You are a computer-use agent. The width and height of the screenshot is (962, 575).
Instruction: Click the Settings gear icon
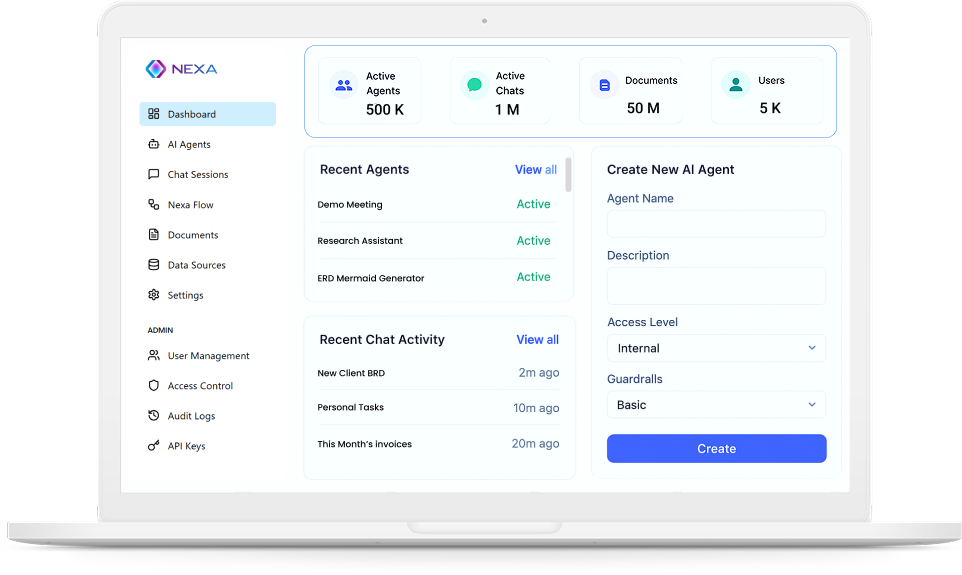[153, 295]
